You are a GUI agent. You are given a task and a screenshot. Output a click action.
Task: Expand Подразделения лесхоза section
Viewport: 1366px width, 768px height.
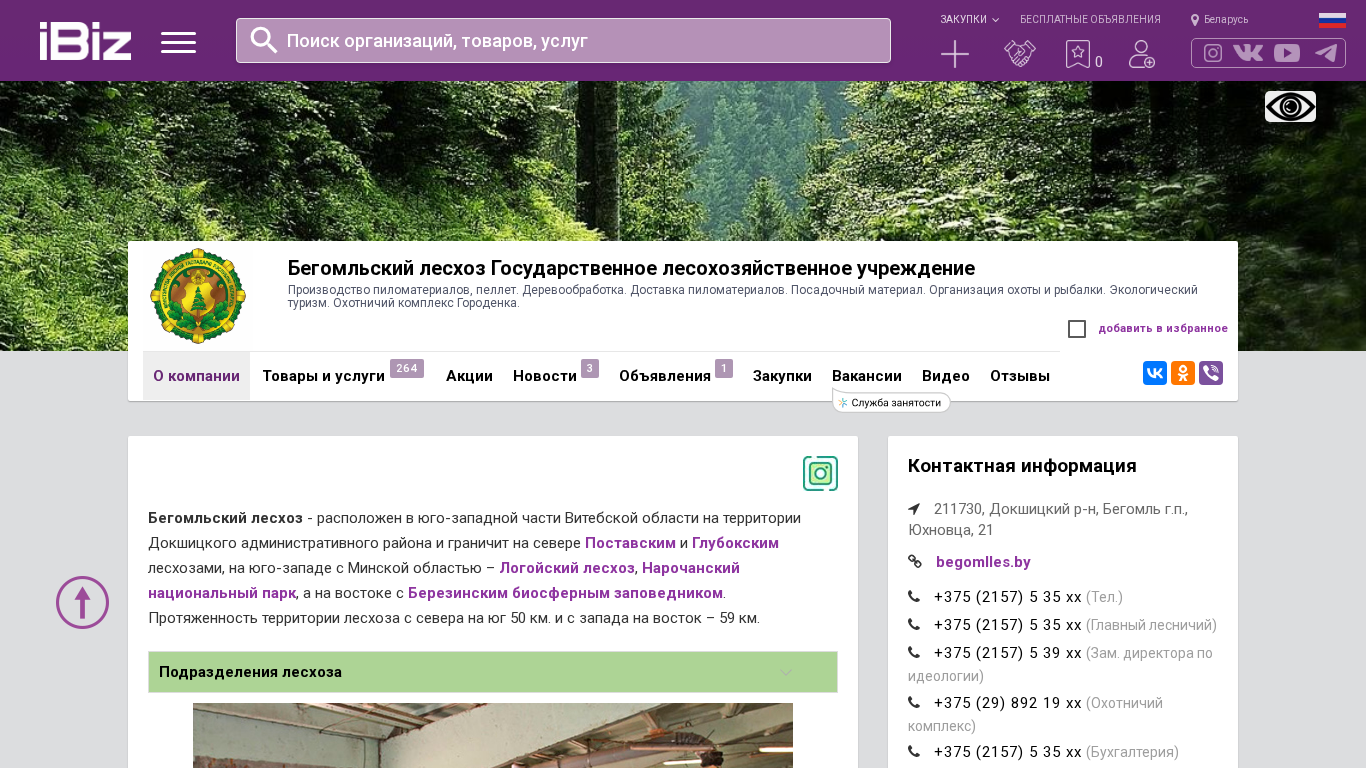click(493, 672)
